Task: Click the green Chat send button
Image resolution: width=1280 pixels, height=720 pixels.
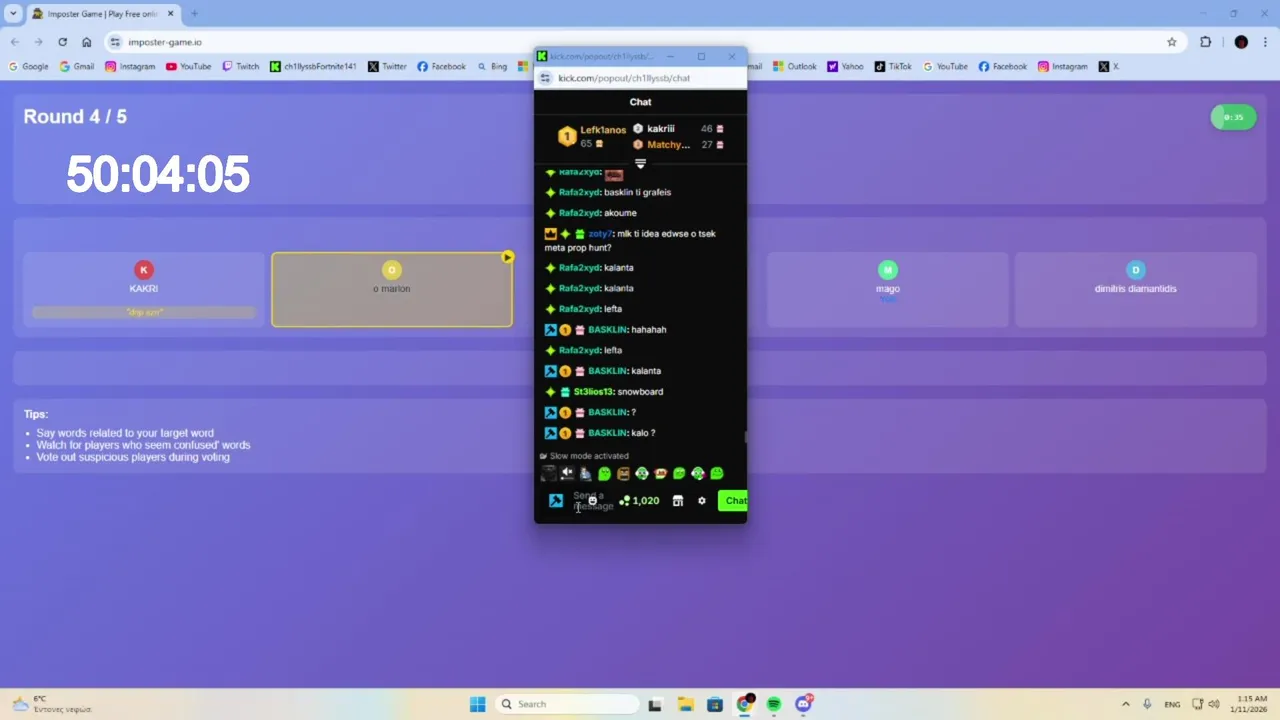Action: coord(734,501)
